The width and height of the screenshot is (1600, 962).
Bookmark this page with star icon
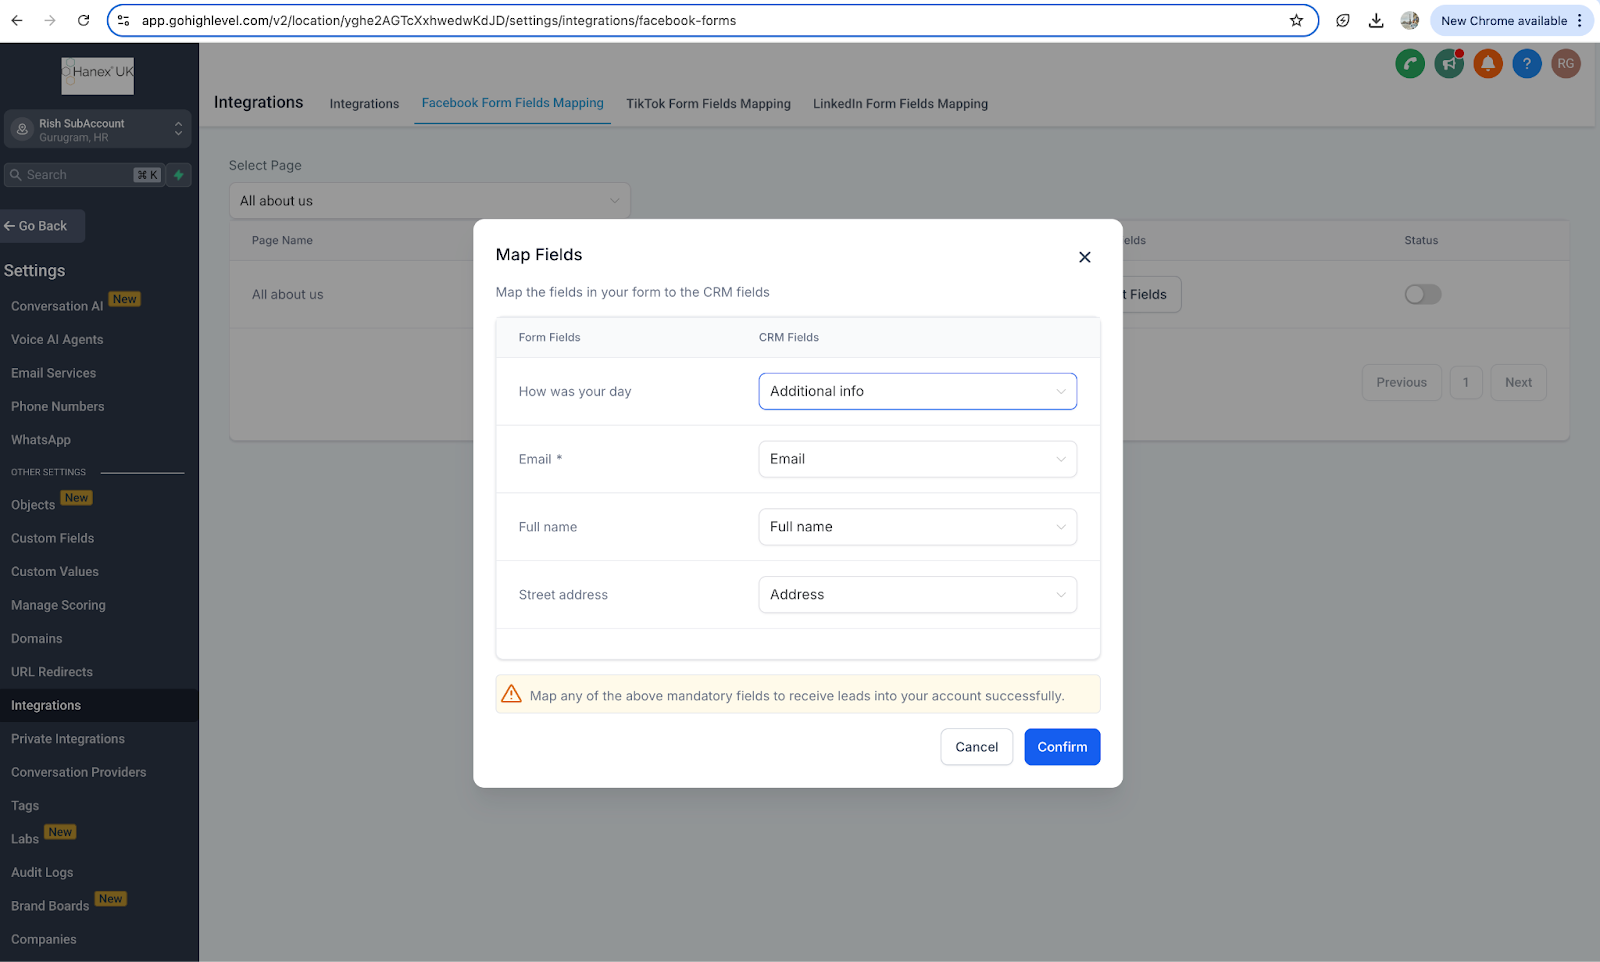(x=1296, y=20)
